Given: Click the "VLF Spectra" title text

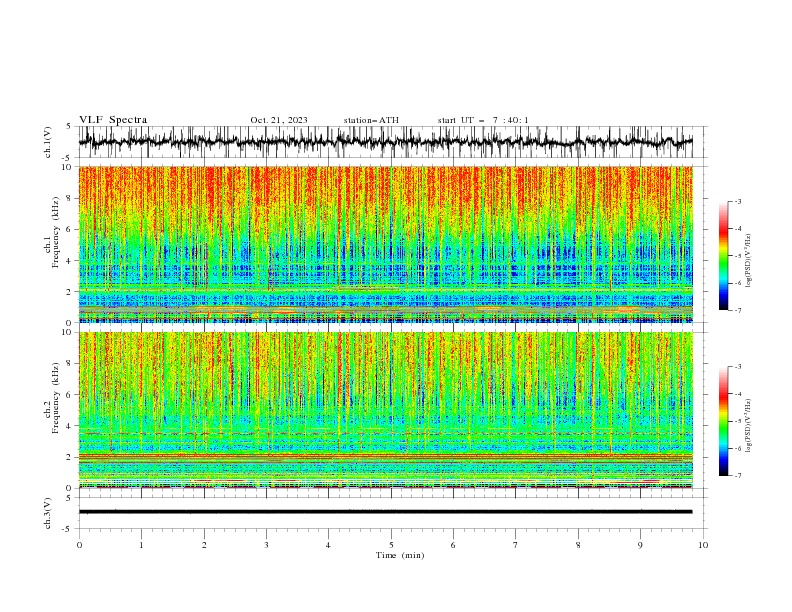Looking at the screenshot, I should coord(113,120).
